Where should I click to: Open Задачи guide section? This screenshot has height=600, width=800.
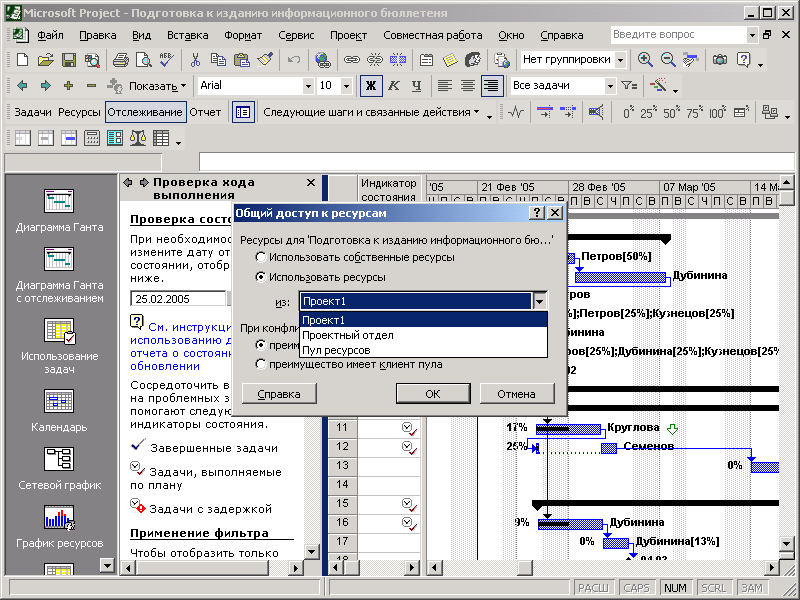coord(33,112)
